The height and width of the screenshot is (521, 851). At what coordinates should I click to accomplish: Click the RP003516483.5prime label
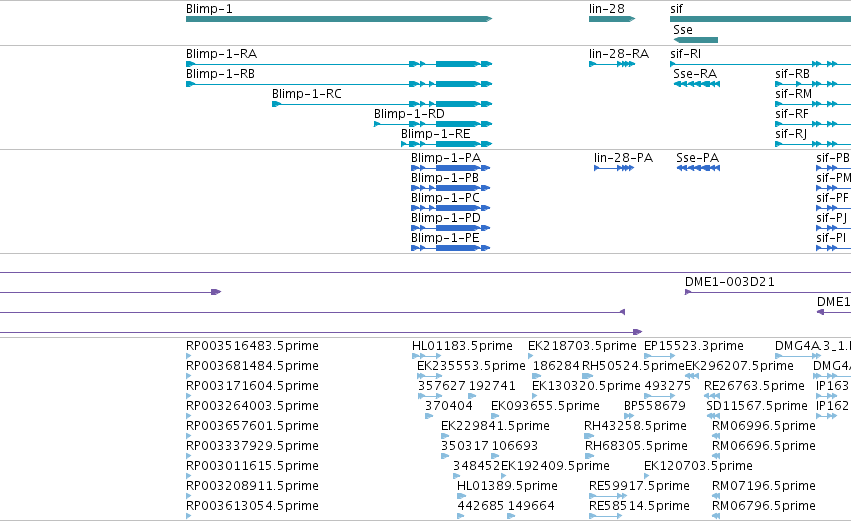click(x=252, y=346)
